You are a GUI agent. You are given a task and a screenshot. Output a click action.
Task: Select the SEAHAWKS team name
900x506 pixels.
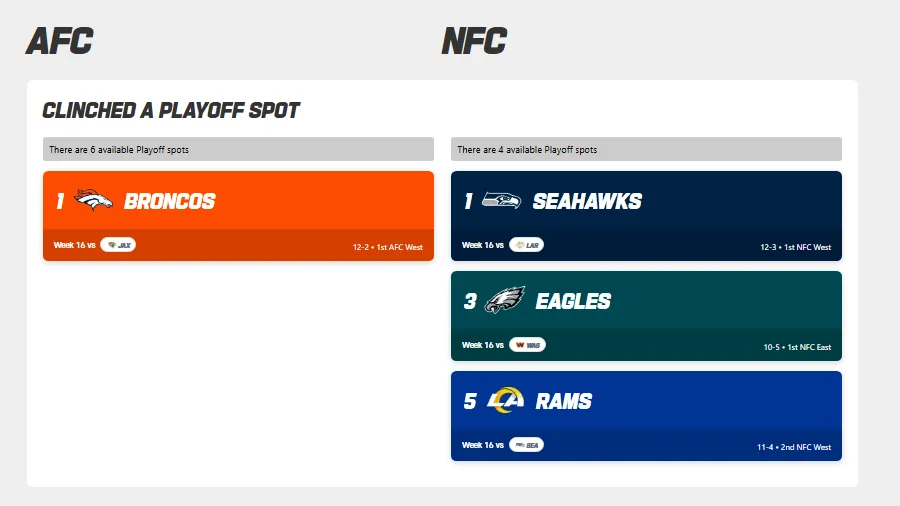[587, 201]
